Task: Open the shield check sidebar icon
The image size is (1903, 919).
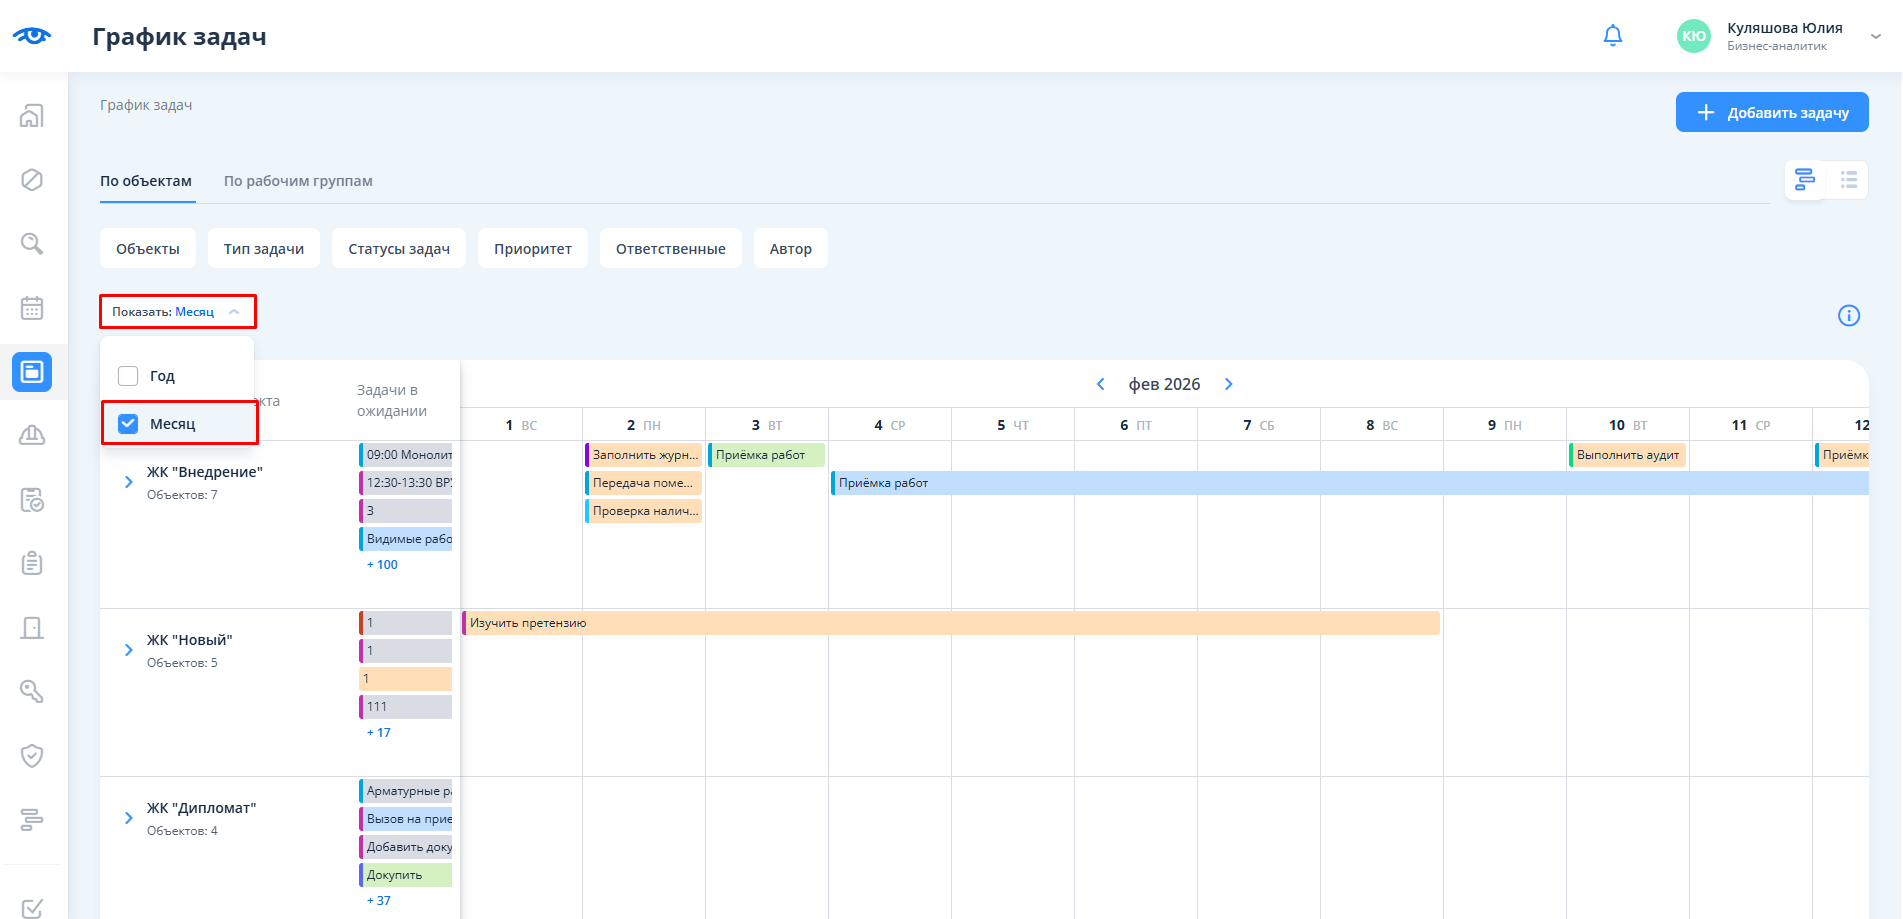Action: click(x=32, y=756)
